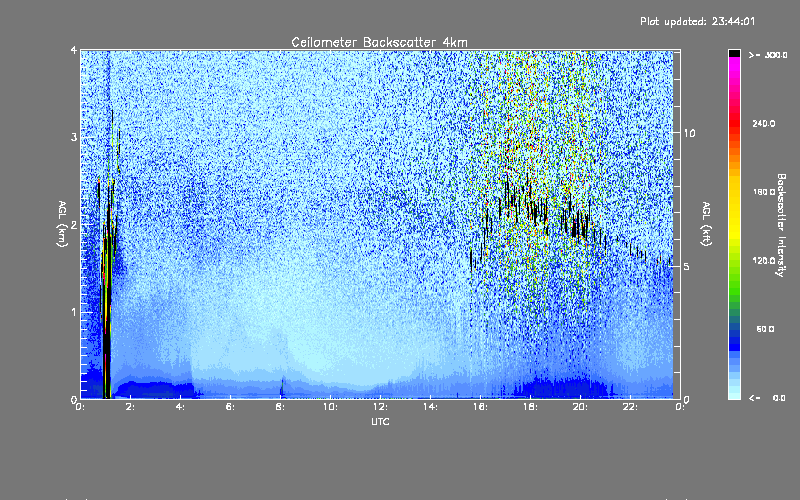Click the 'AGL (km)' left axis label
The image size is (800, 500).
62,224
